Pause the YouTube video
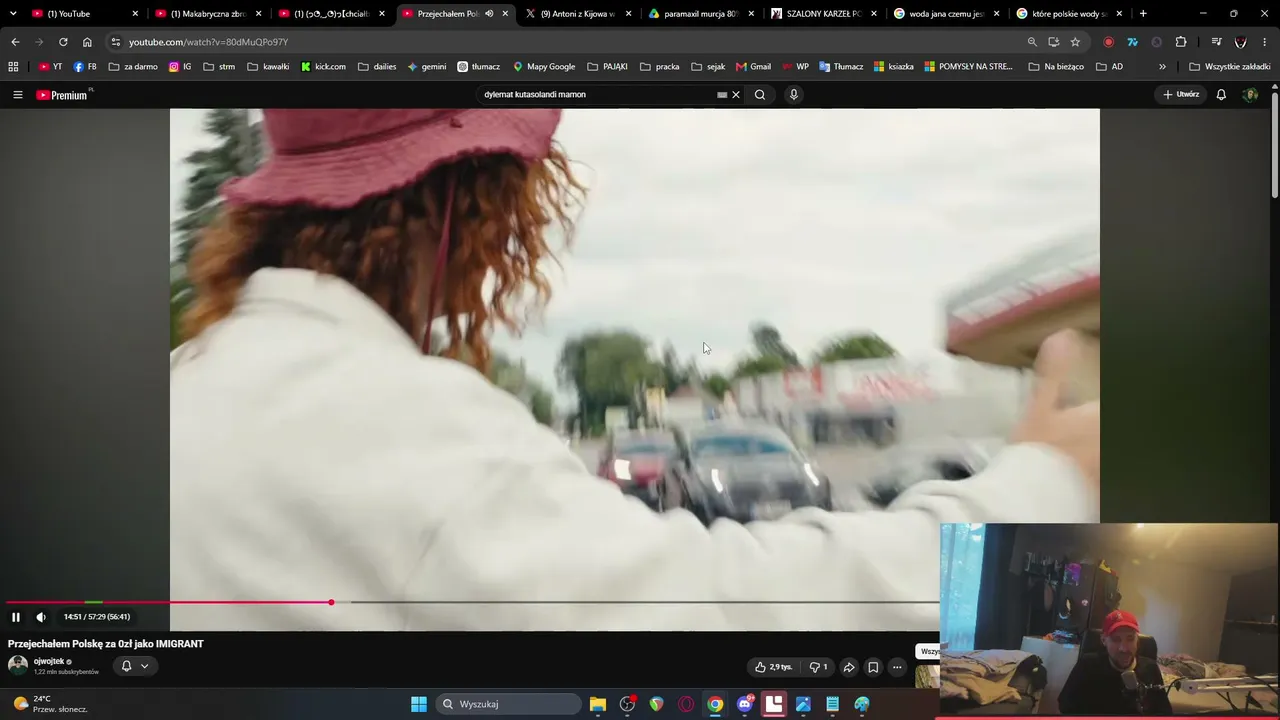 [x=16, y=617]
